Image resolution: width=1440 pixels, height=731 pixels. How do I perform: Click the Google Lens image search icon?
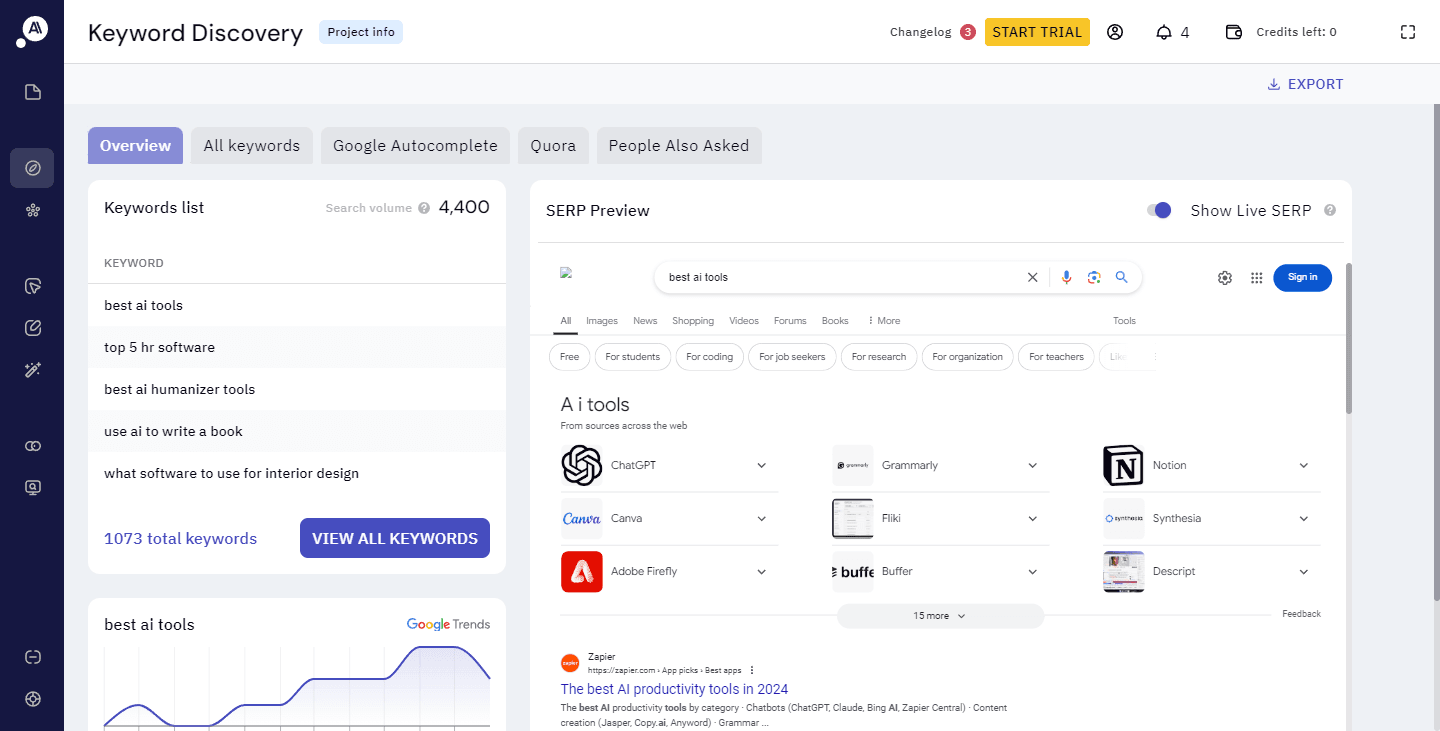pos(1094,277)
